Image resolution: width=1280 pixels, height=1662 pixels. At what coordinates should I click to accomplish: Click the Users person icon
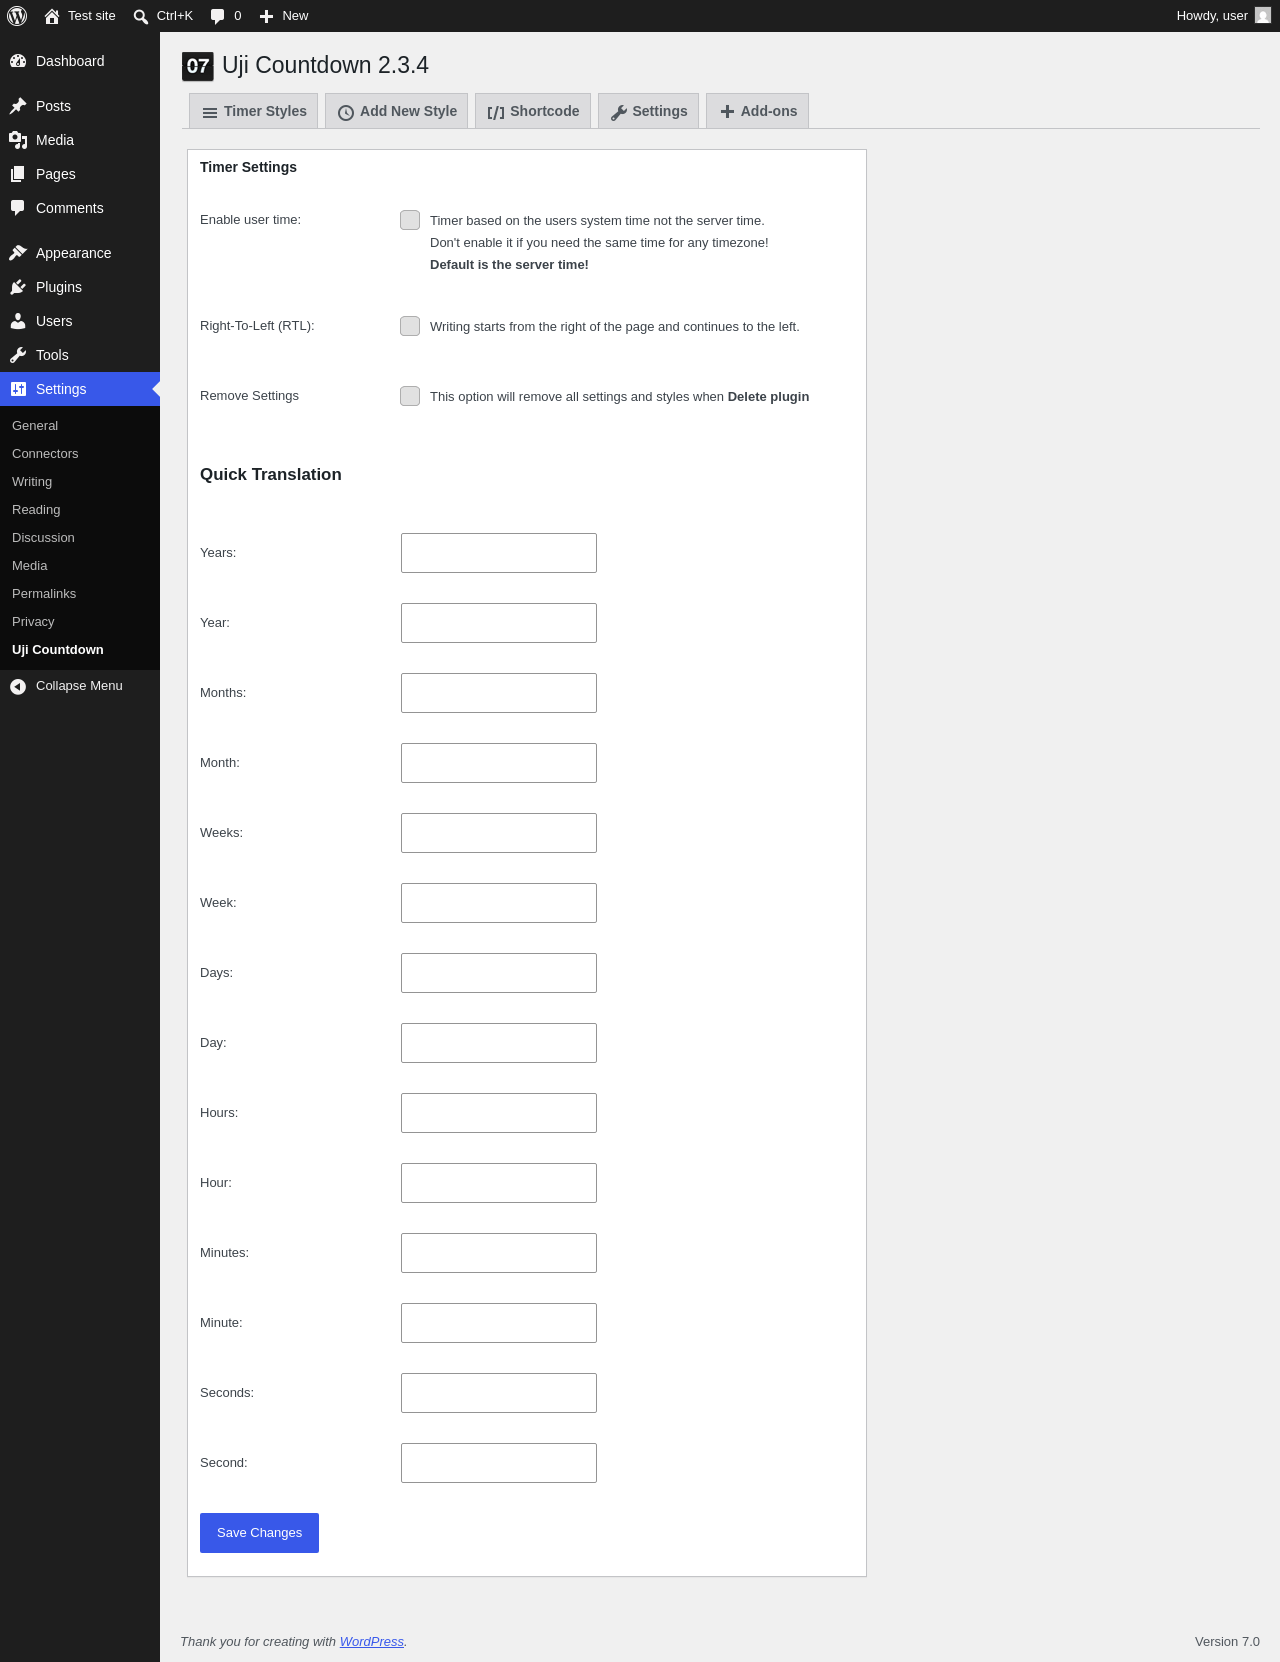tap(18, 321)
